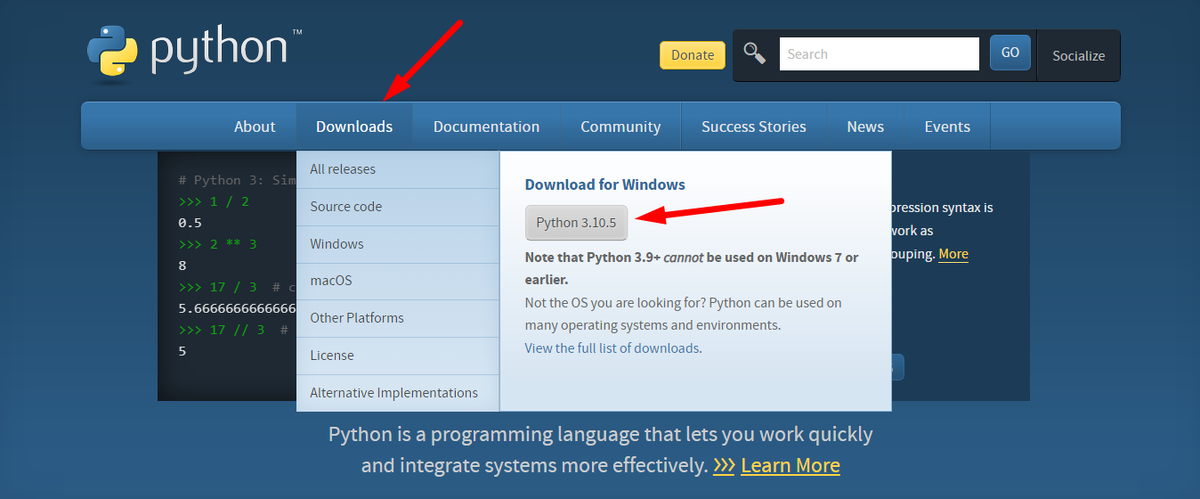Click the yellow Donate button

[692, 55]
